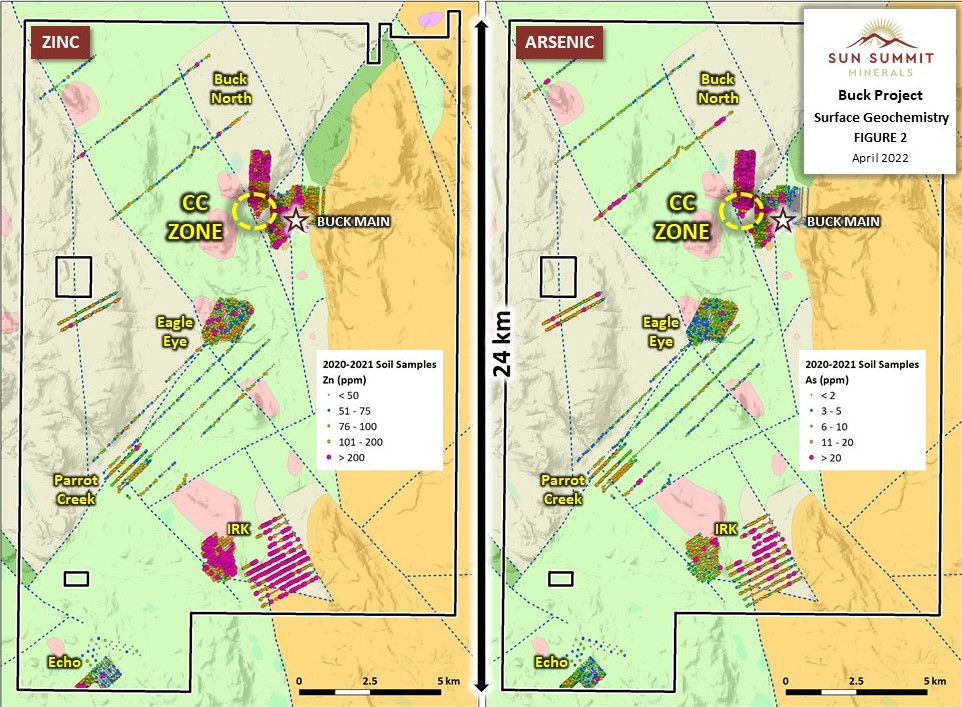This screenshot has width=962, height=707.
Task: Click the yellow dashed CC Zone circle, Zinc map
Action: [254, 211]
